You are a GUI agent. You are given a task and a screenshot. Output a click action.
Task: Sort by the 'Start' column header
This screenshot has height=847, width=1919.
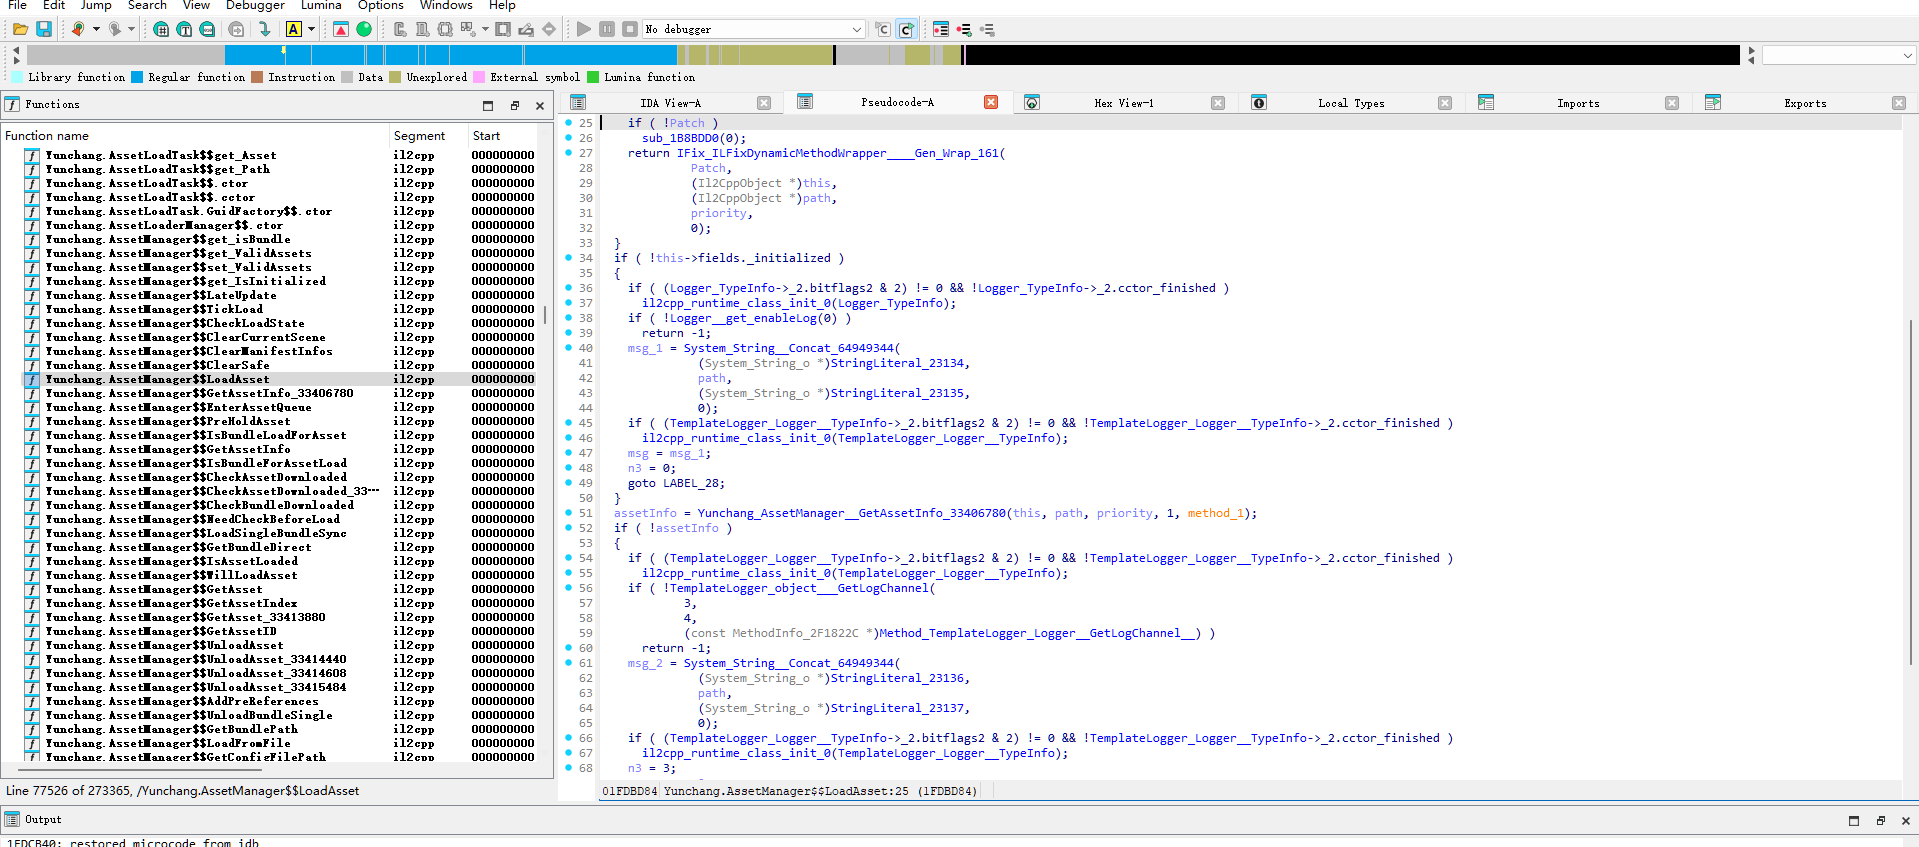coord(503,136)
